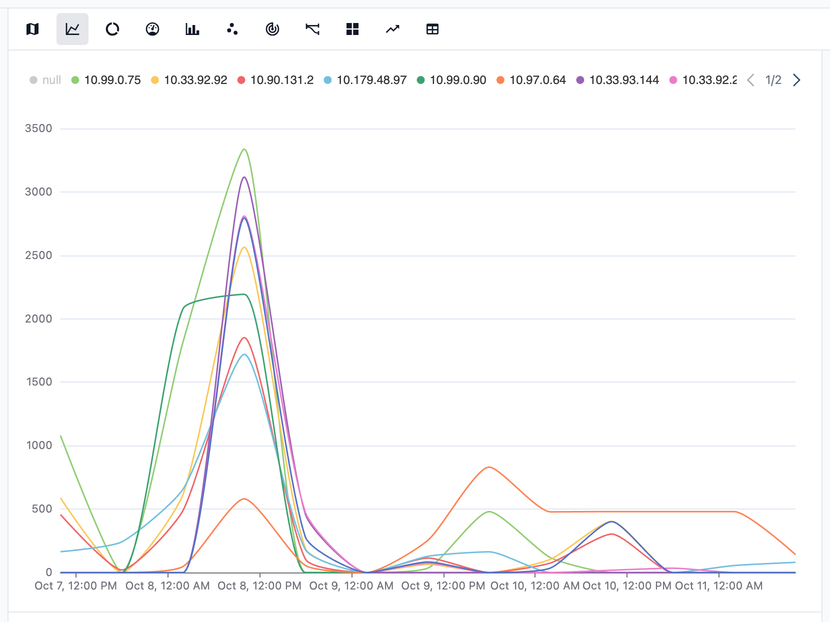Click the orange 10.97.0.64 legend dot

pos(501,80)
